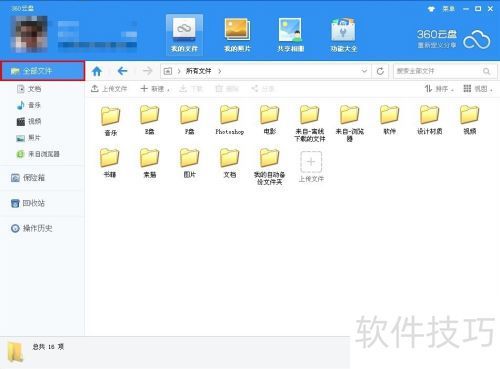
Task: Click the search magnifier icon
Action: (486, 71)
